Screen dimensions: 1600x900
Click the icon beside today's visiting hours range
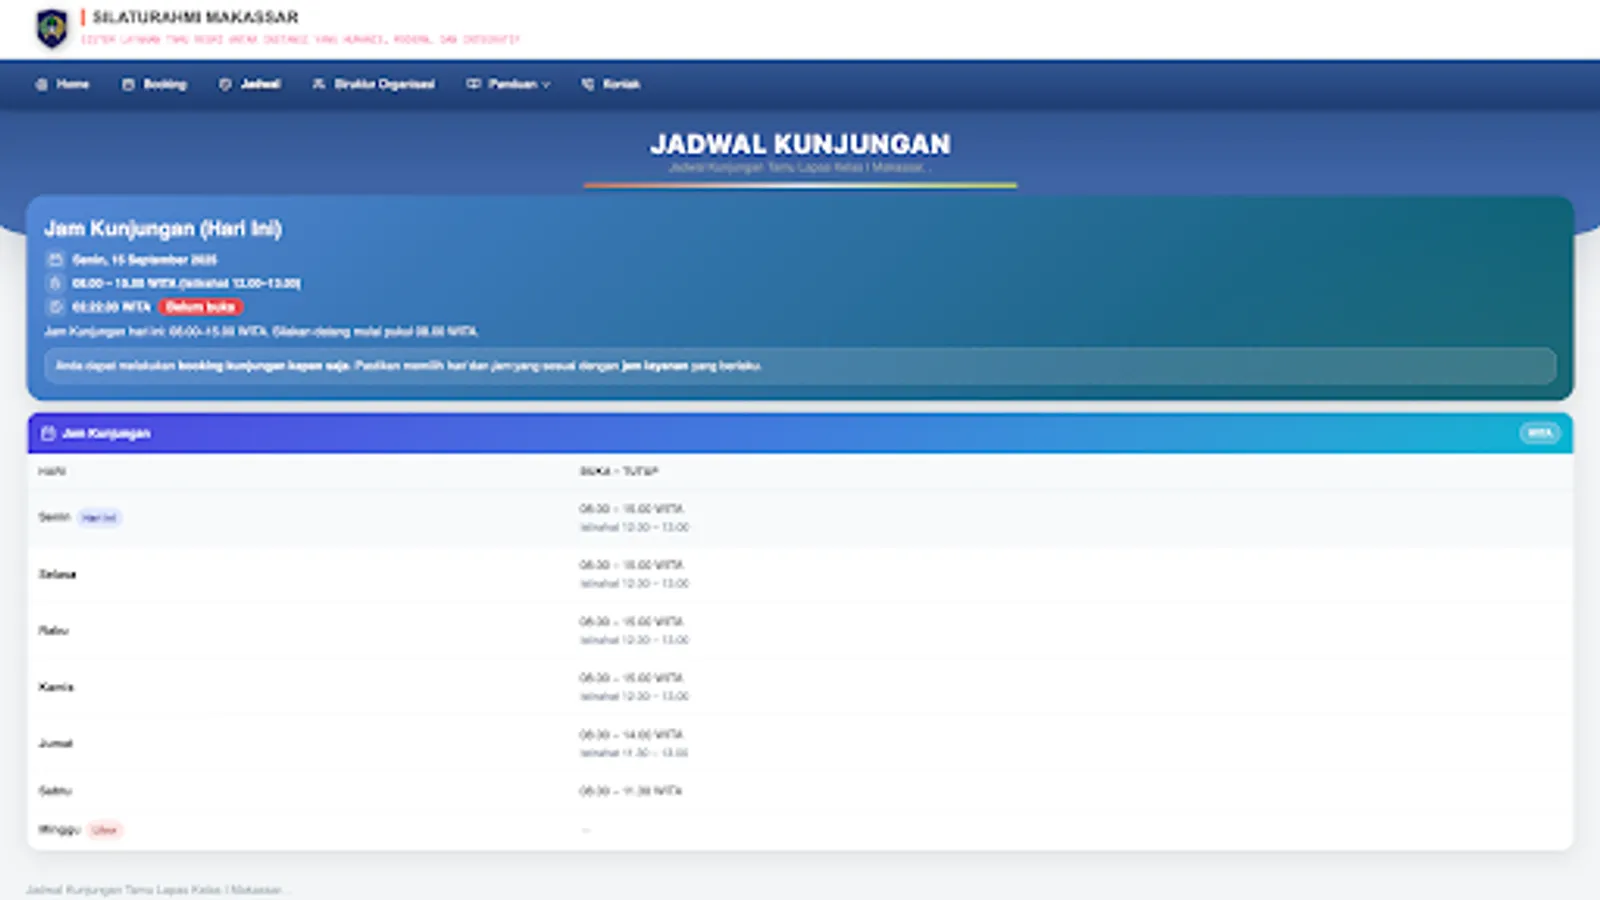coord(56,283)
